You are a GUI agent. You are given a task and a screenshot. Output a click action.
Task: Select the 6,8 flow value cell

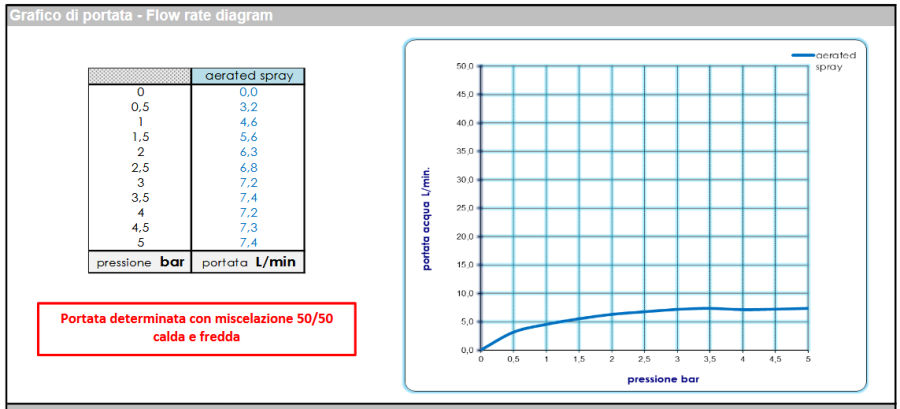point(248,167)
